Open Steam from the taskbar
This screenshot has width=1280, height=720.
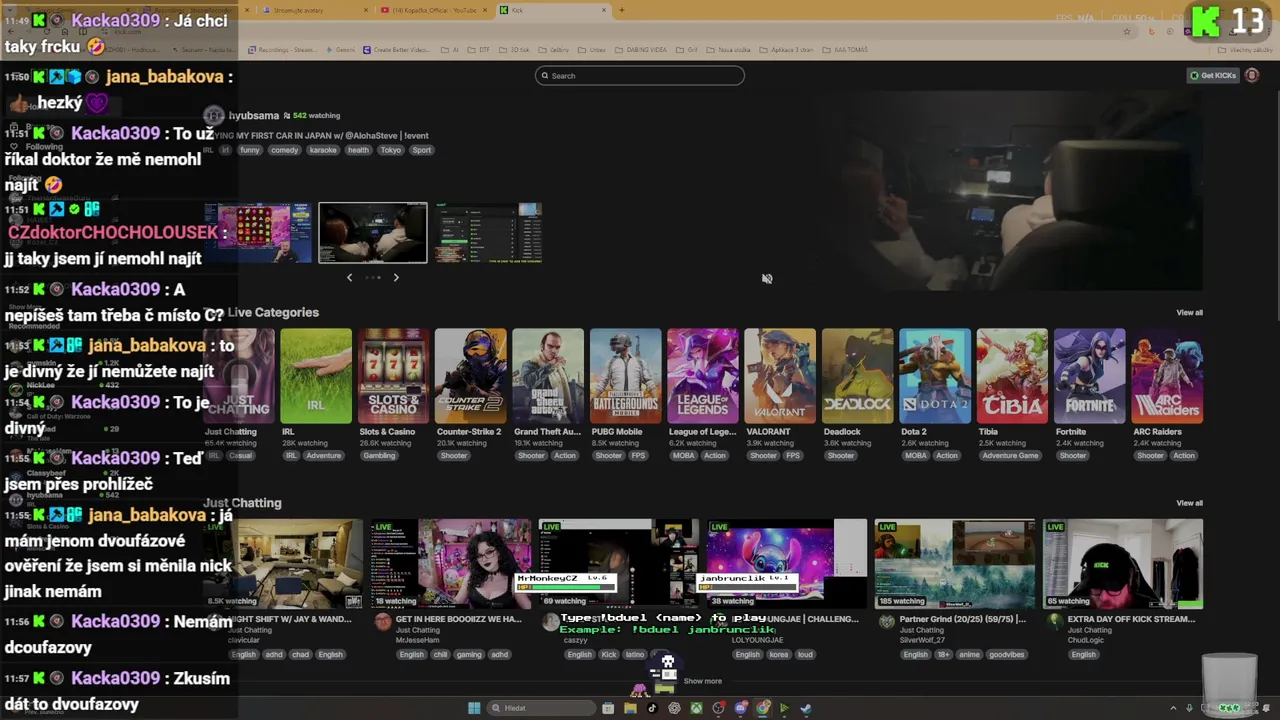click(x=806, y=708)
